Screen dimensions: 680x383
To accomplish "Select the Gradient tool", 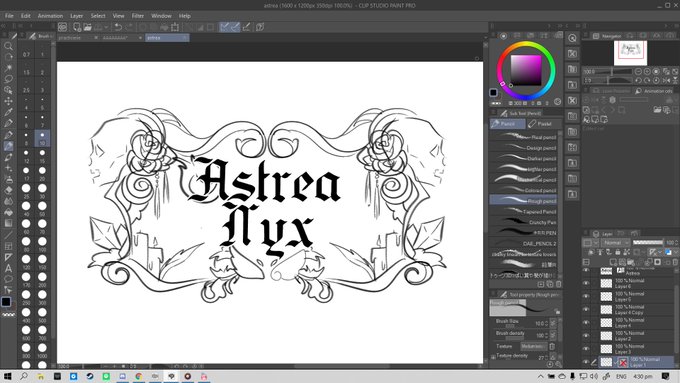I will pyautogui.click(x=8, y=223).
